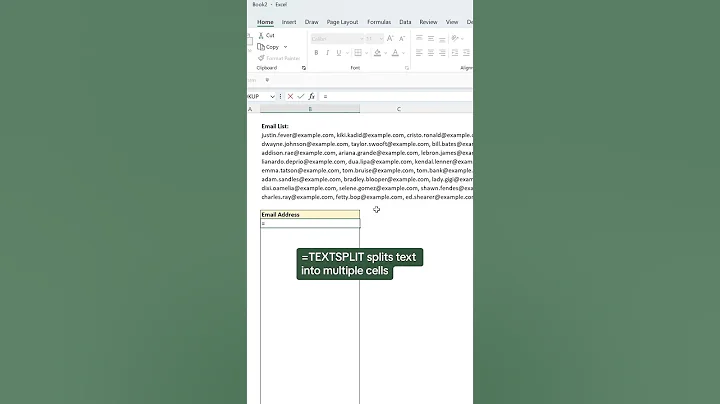Select column B header
Image resolution: width=720 pixels, height=404 pixels.
[x=310, y=109]
